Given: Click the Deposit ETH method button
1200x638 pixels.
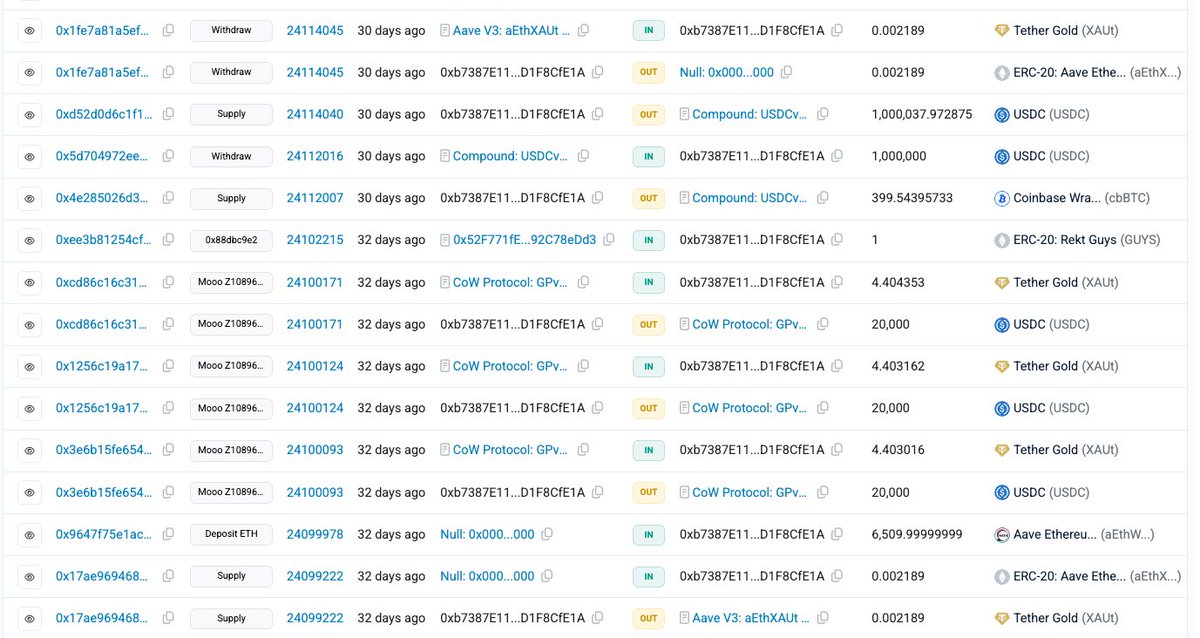Looking at the screenshot, I should [231, 535].
